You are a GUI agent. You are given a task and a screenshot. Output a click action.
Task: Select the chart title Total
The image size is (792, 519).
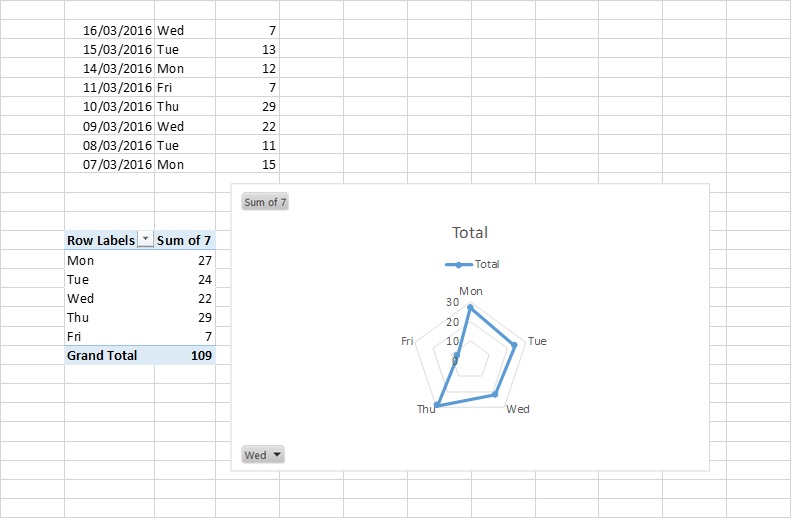(x=470, y=233)
